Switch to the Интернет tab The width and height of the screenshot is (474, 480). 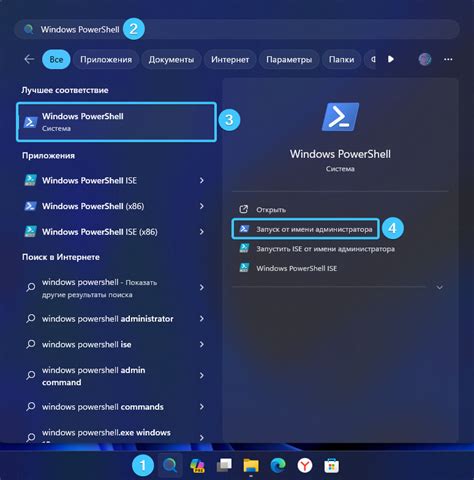[230, 59]
